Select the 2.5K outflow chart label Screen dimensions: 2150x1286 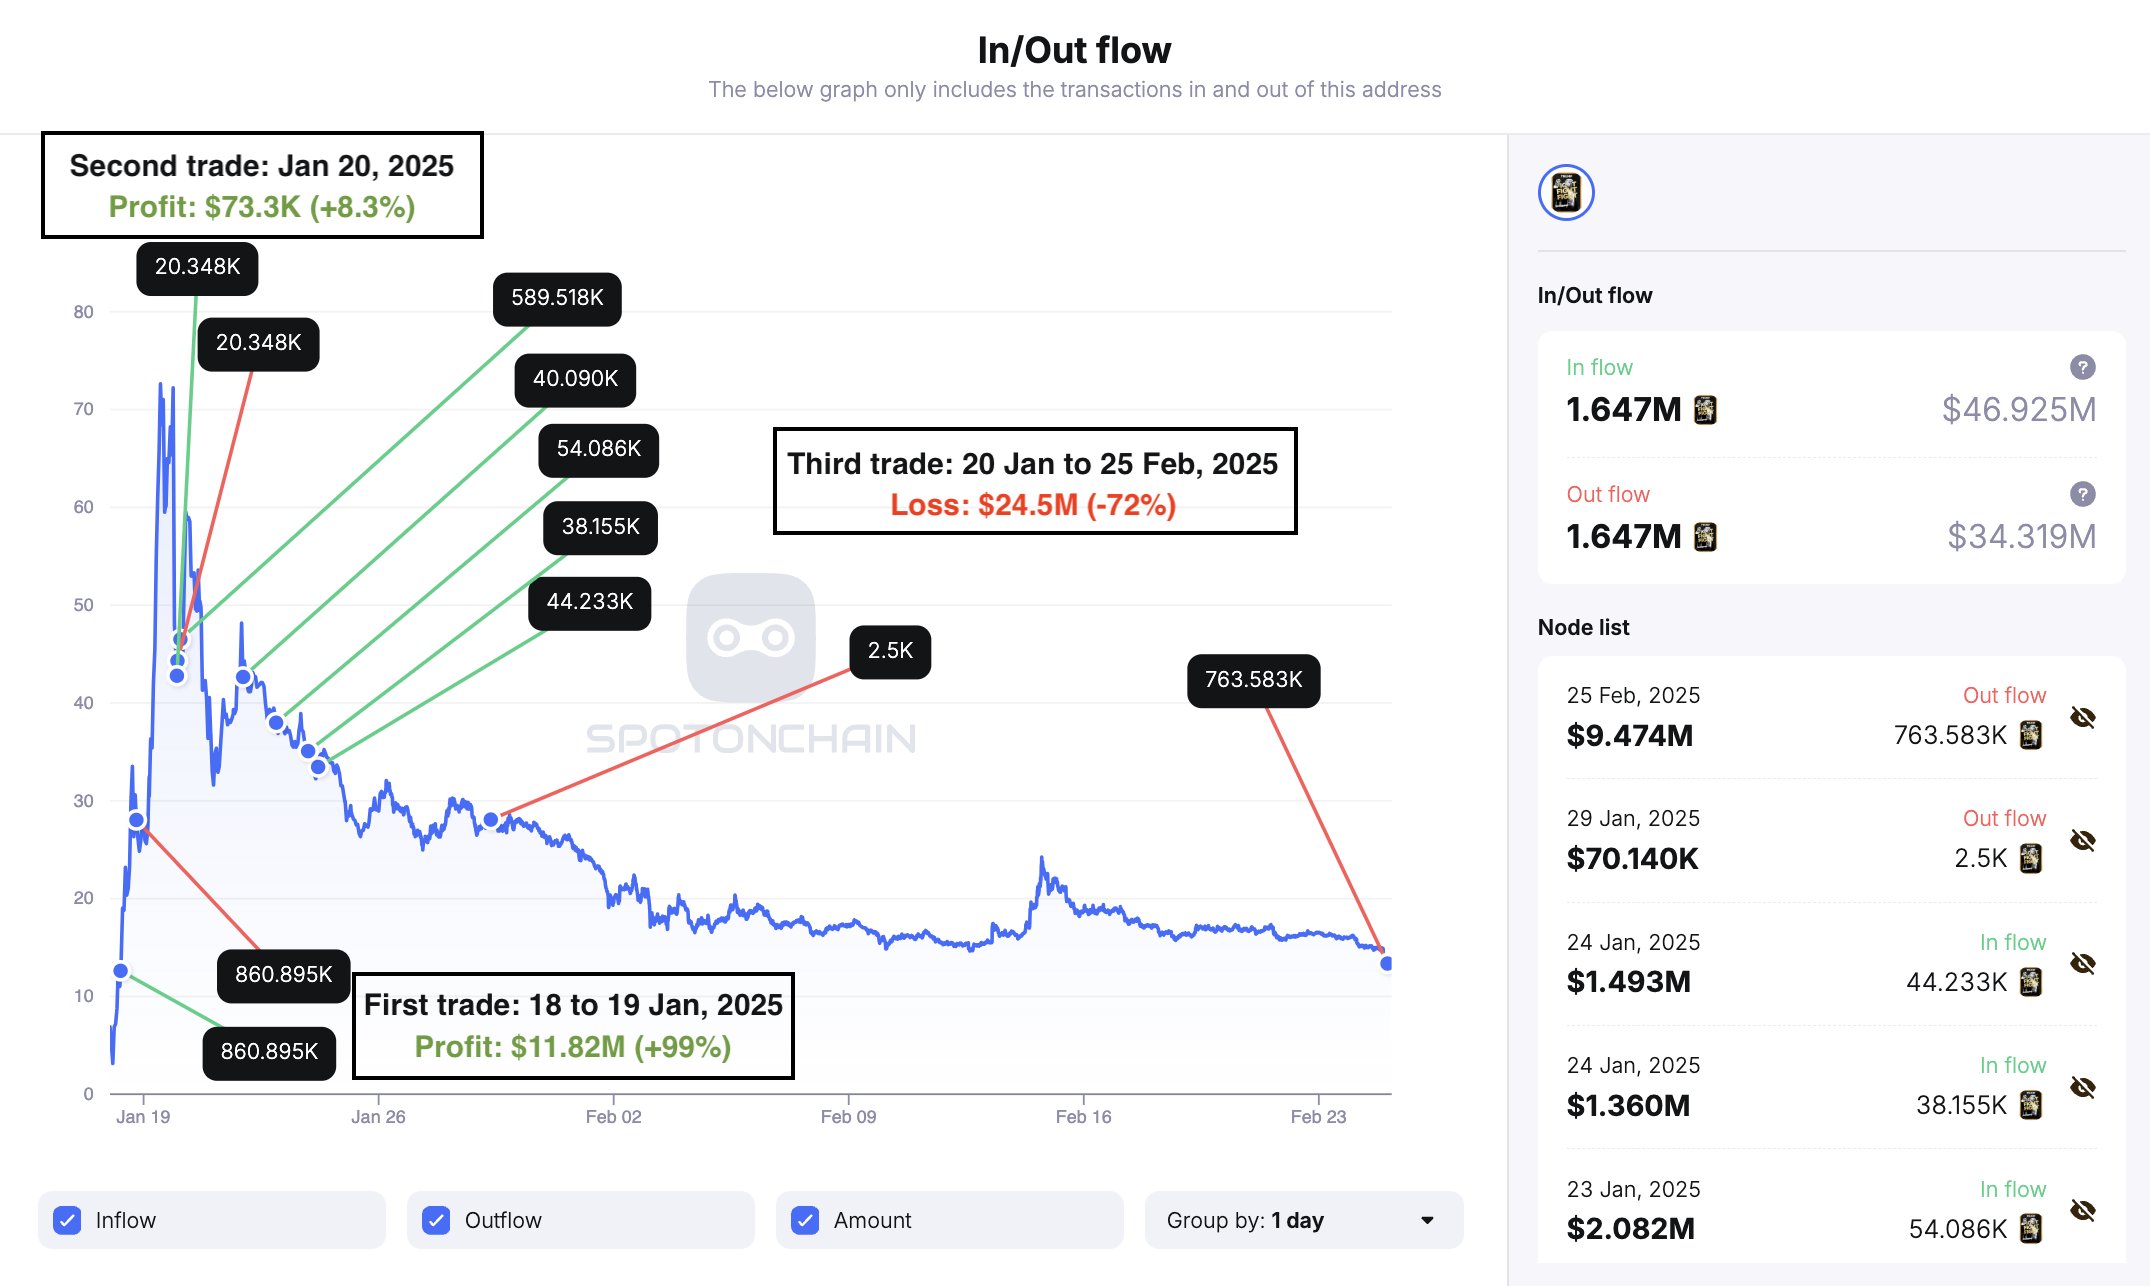pos(890,651)
